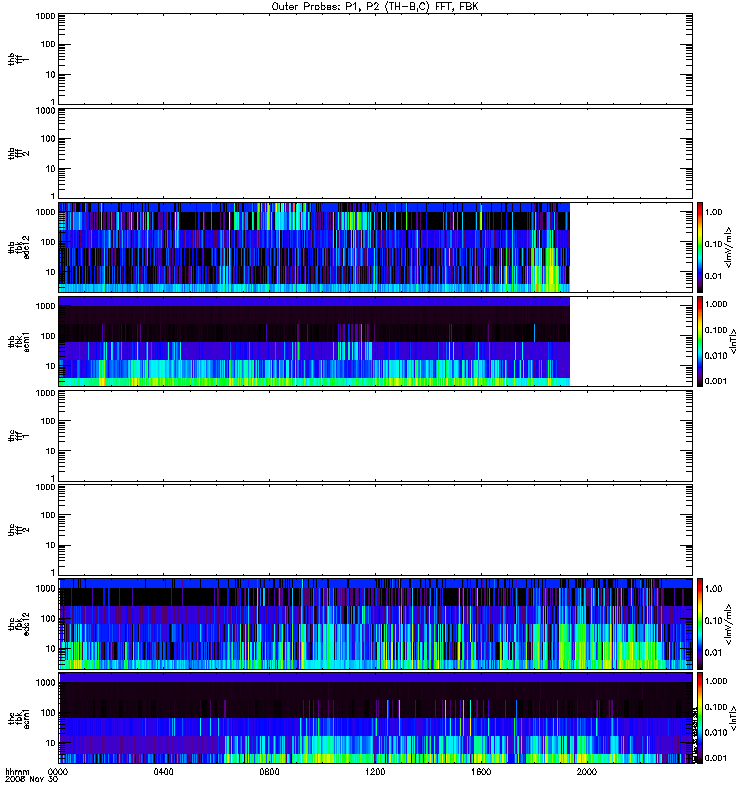750x800 pixels.
Task: Click the '2000' time axis label
Action: [587, 772]
